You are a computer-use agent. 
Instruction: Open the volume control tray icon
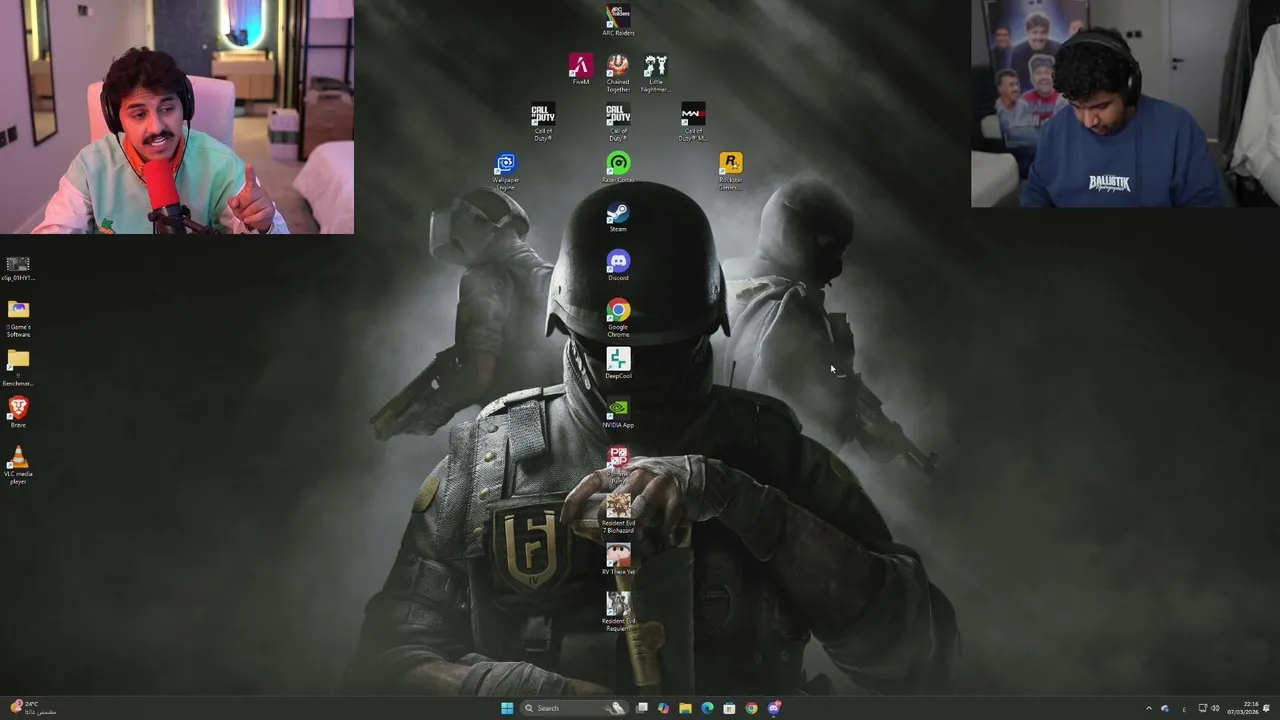pyautogui.click(x=1215, y=708)
